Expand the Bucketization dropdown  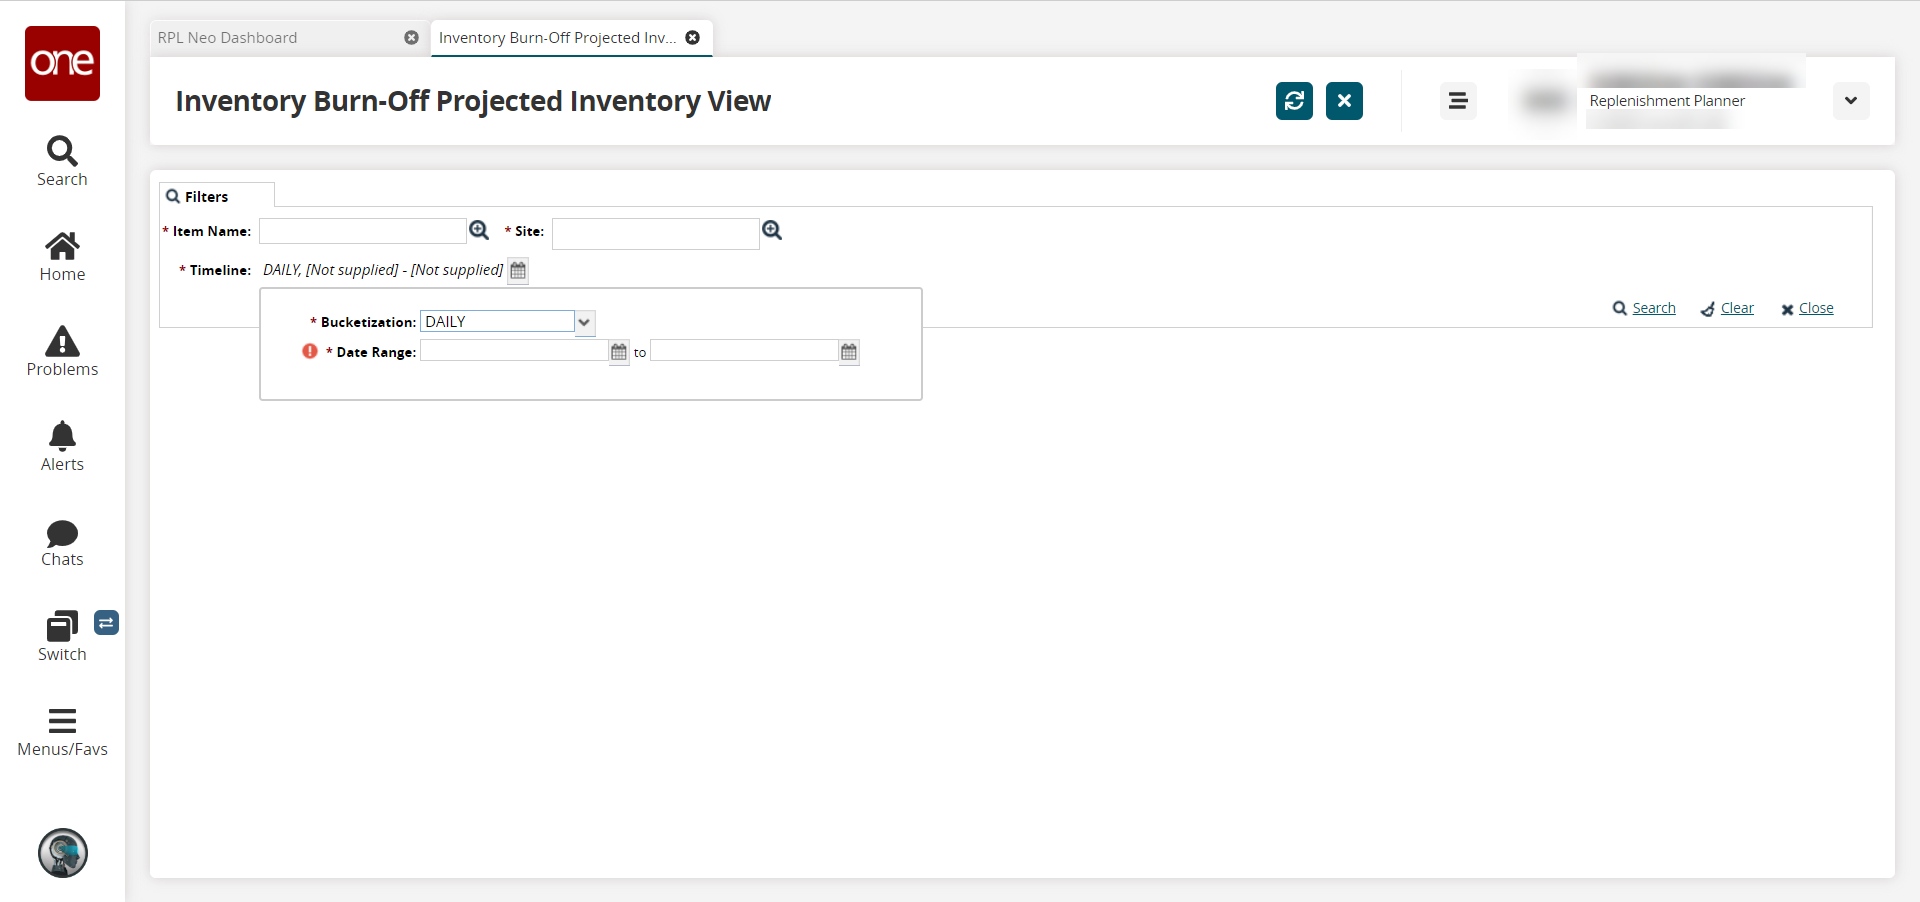(585, 322)
